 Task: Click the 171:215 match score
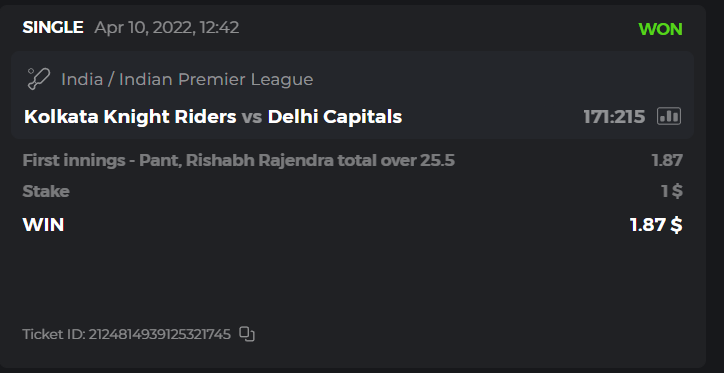(614, 117)
